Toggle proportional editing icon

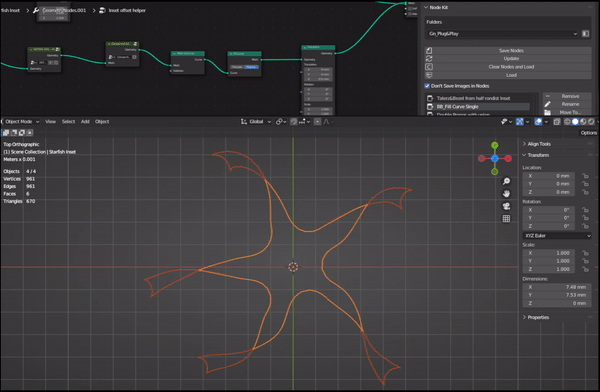click(317, 122)
